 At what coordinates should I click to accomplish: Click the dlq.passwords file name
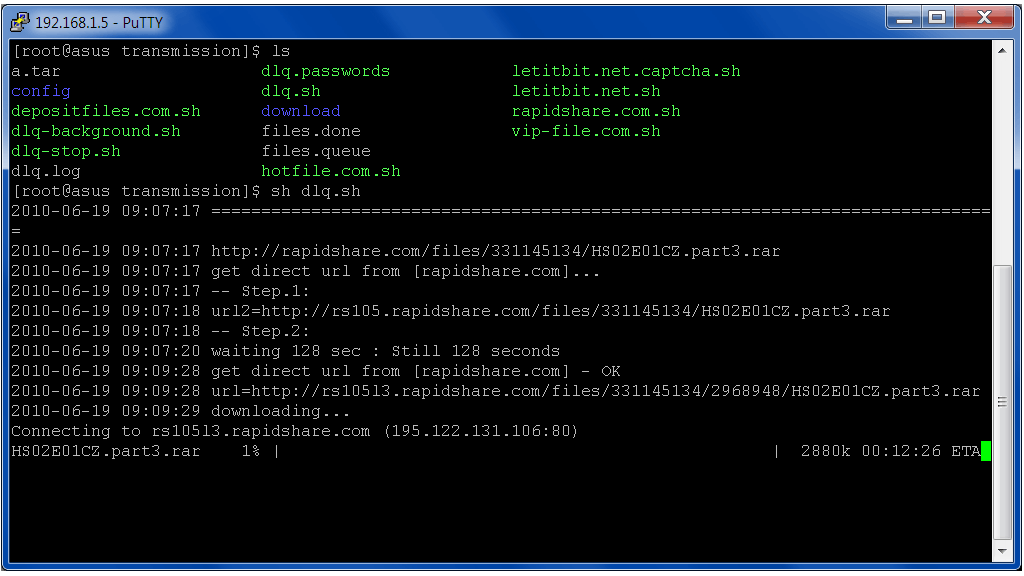click(x=326, y=71)
